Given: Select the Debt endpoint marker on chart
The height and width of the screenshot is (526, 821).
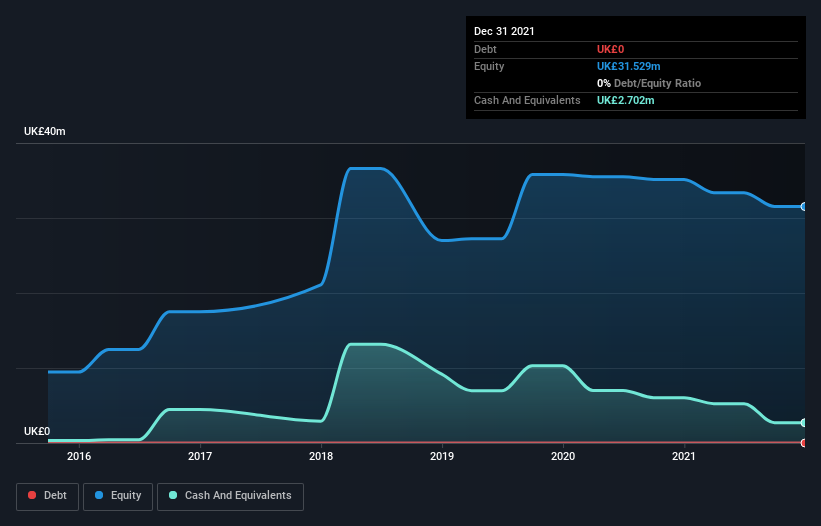Looking at the screenshot, I should click(x=804, y=443).
